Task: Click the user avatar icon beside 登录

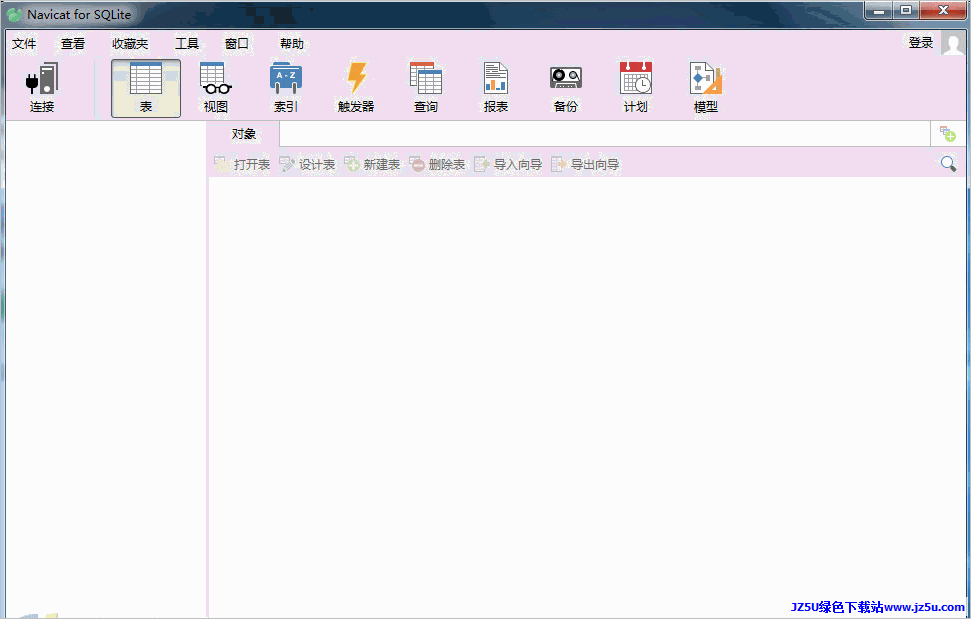Action: coord(952,43)
